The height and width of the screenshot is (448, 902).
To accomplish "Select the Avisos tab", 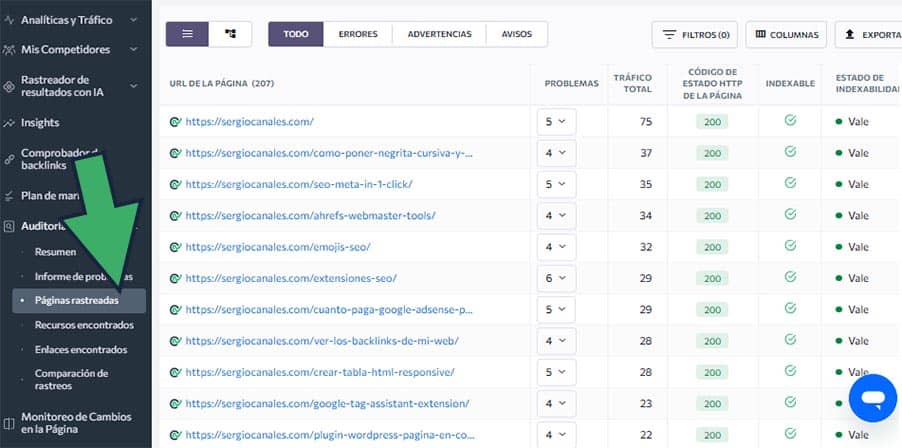I will (517, 34).
